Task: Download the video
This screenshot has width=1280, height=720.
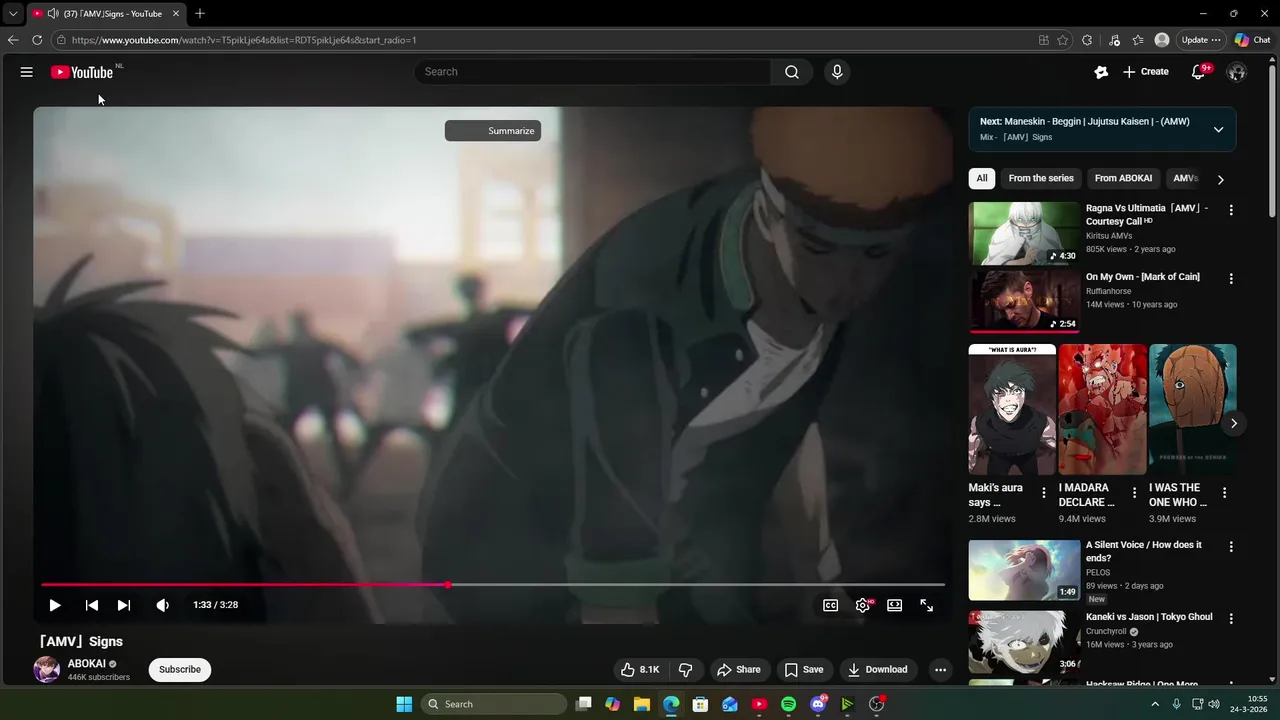Action: click(877, 670)
